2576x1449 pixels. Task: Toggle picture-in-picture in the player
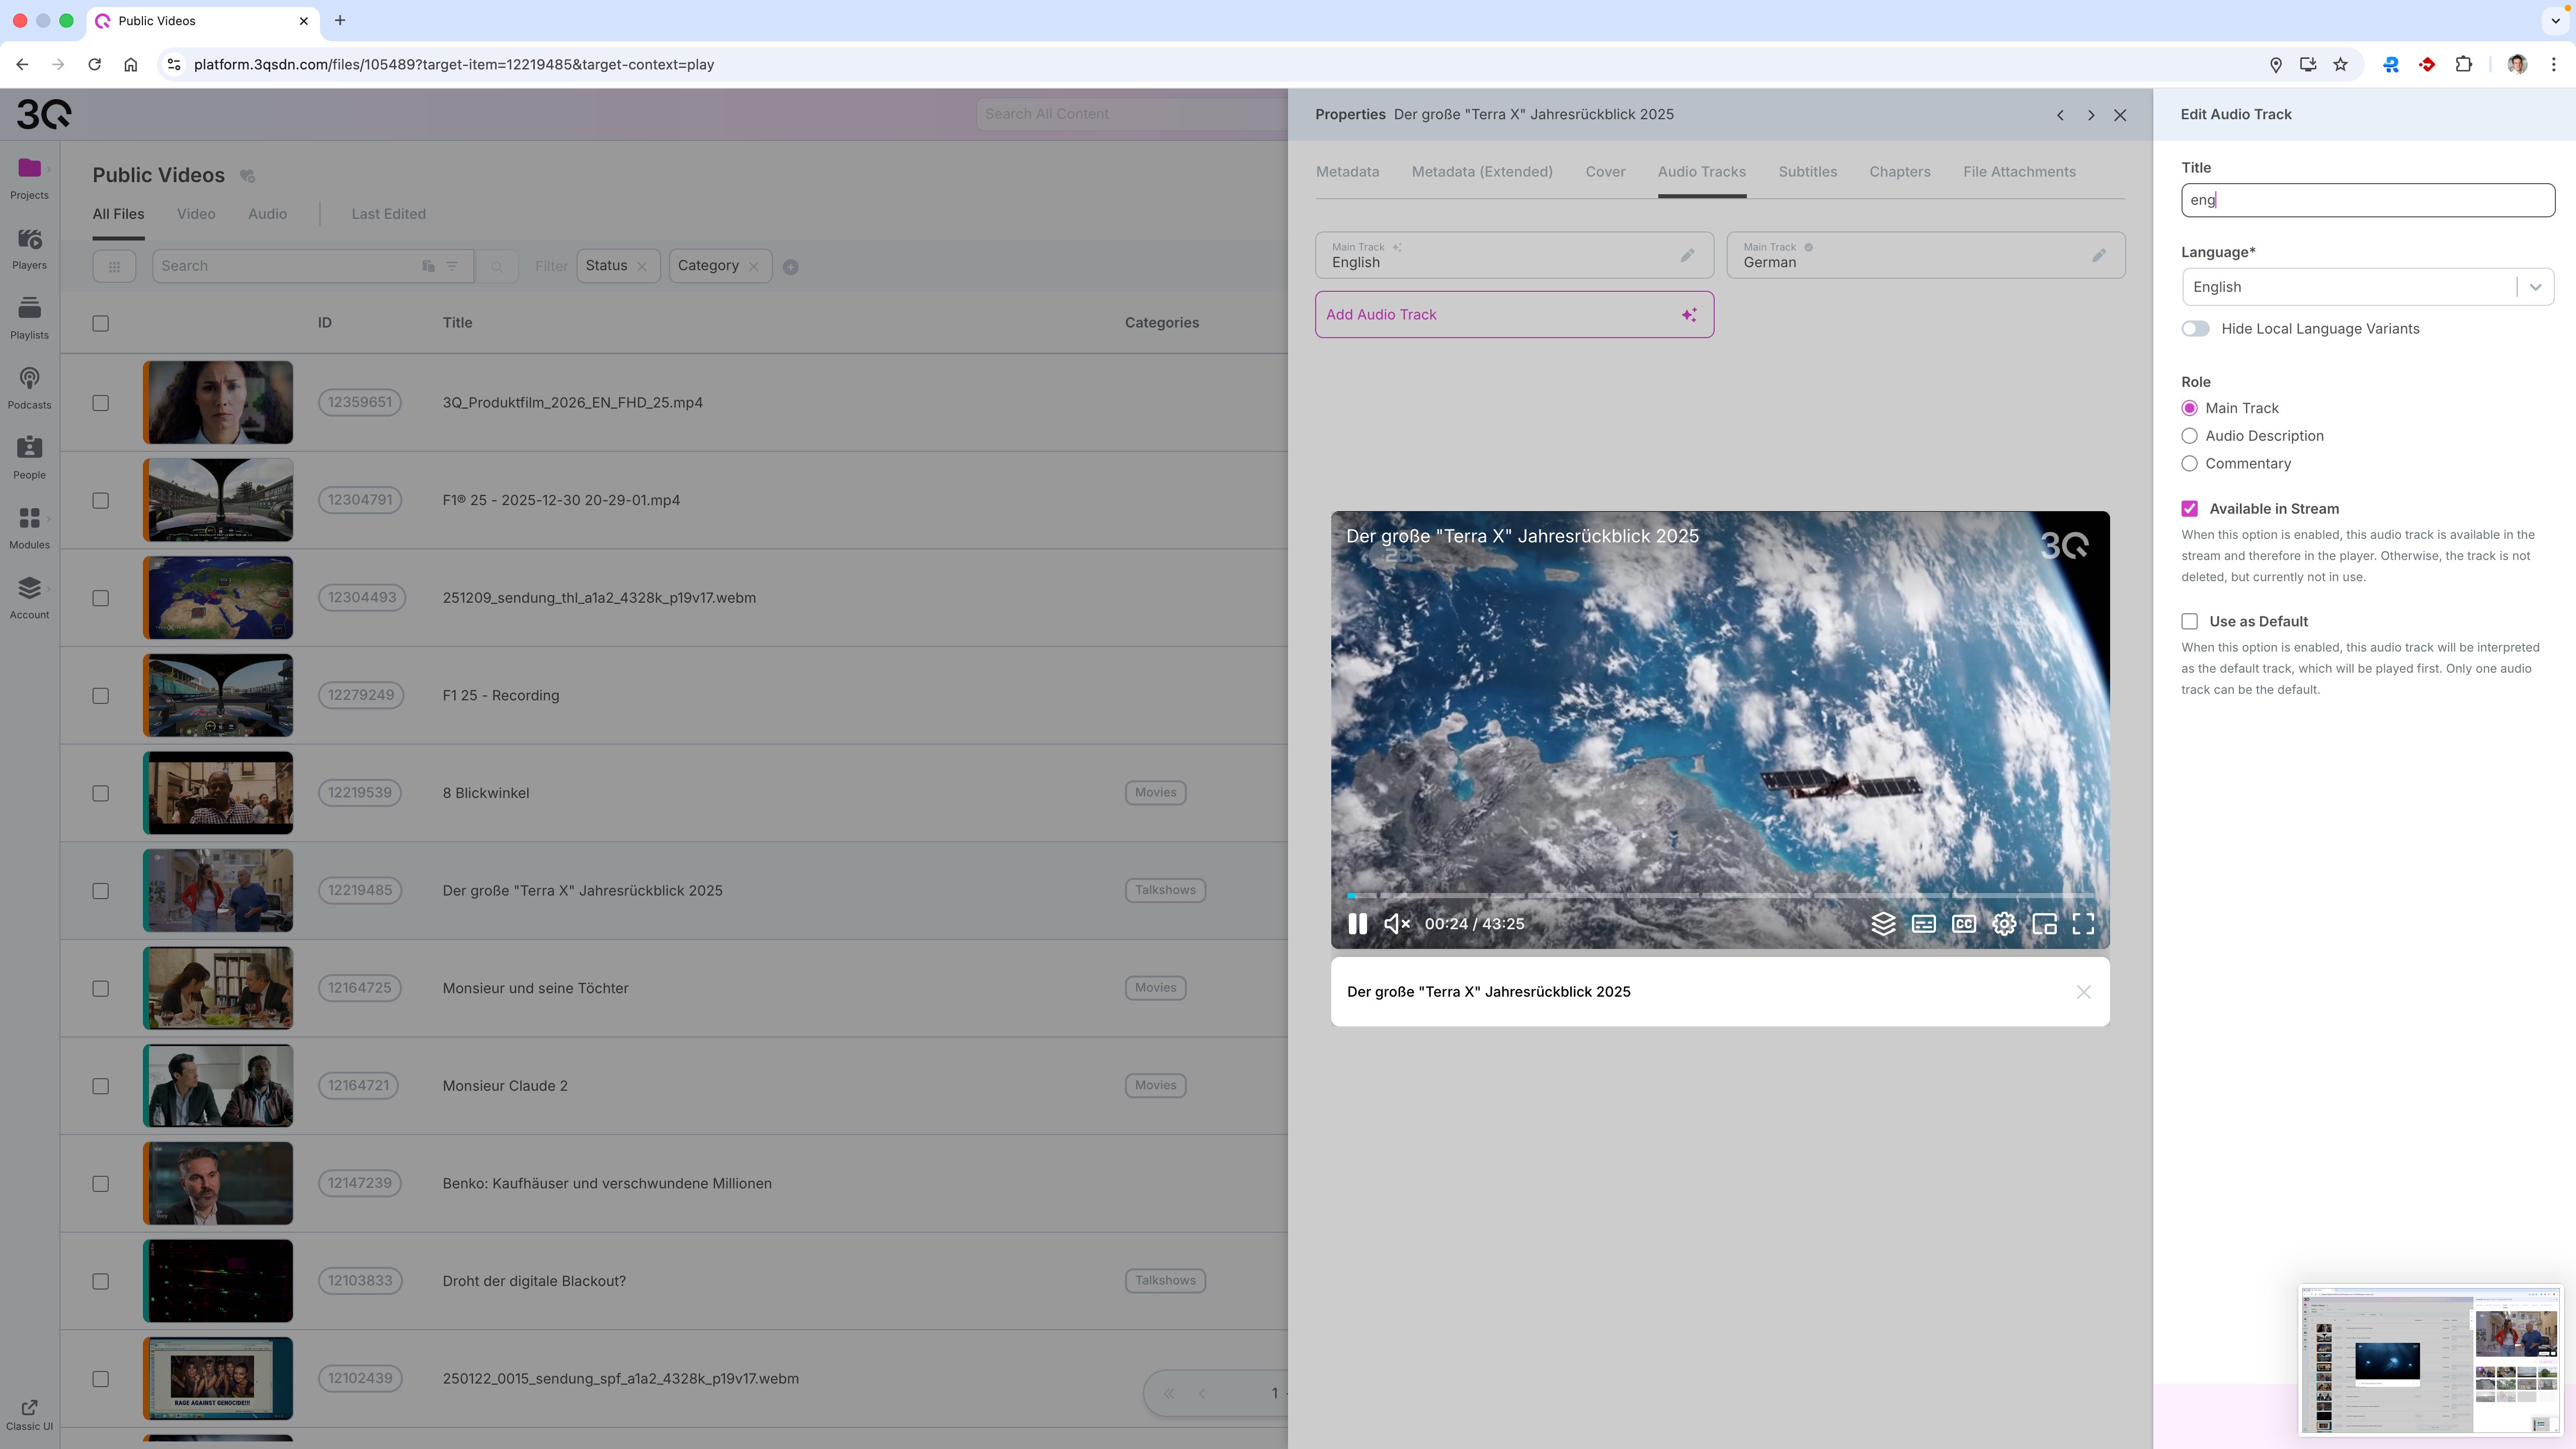tap(2044, 924)
